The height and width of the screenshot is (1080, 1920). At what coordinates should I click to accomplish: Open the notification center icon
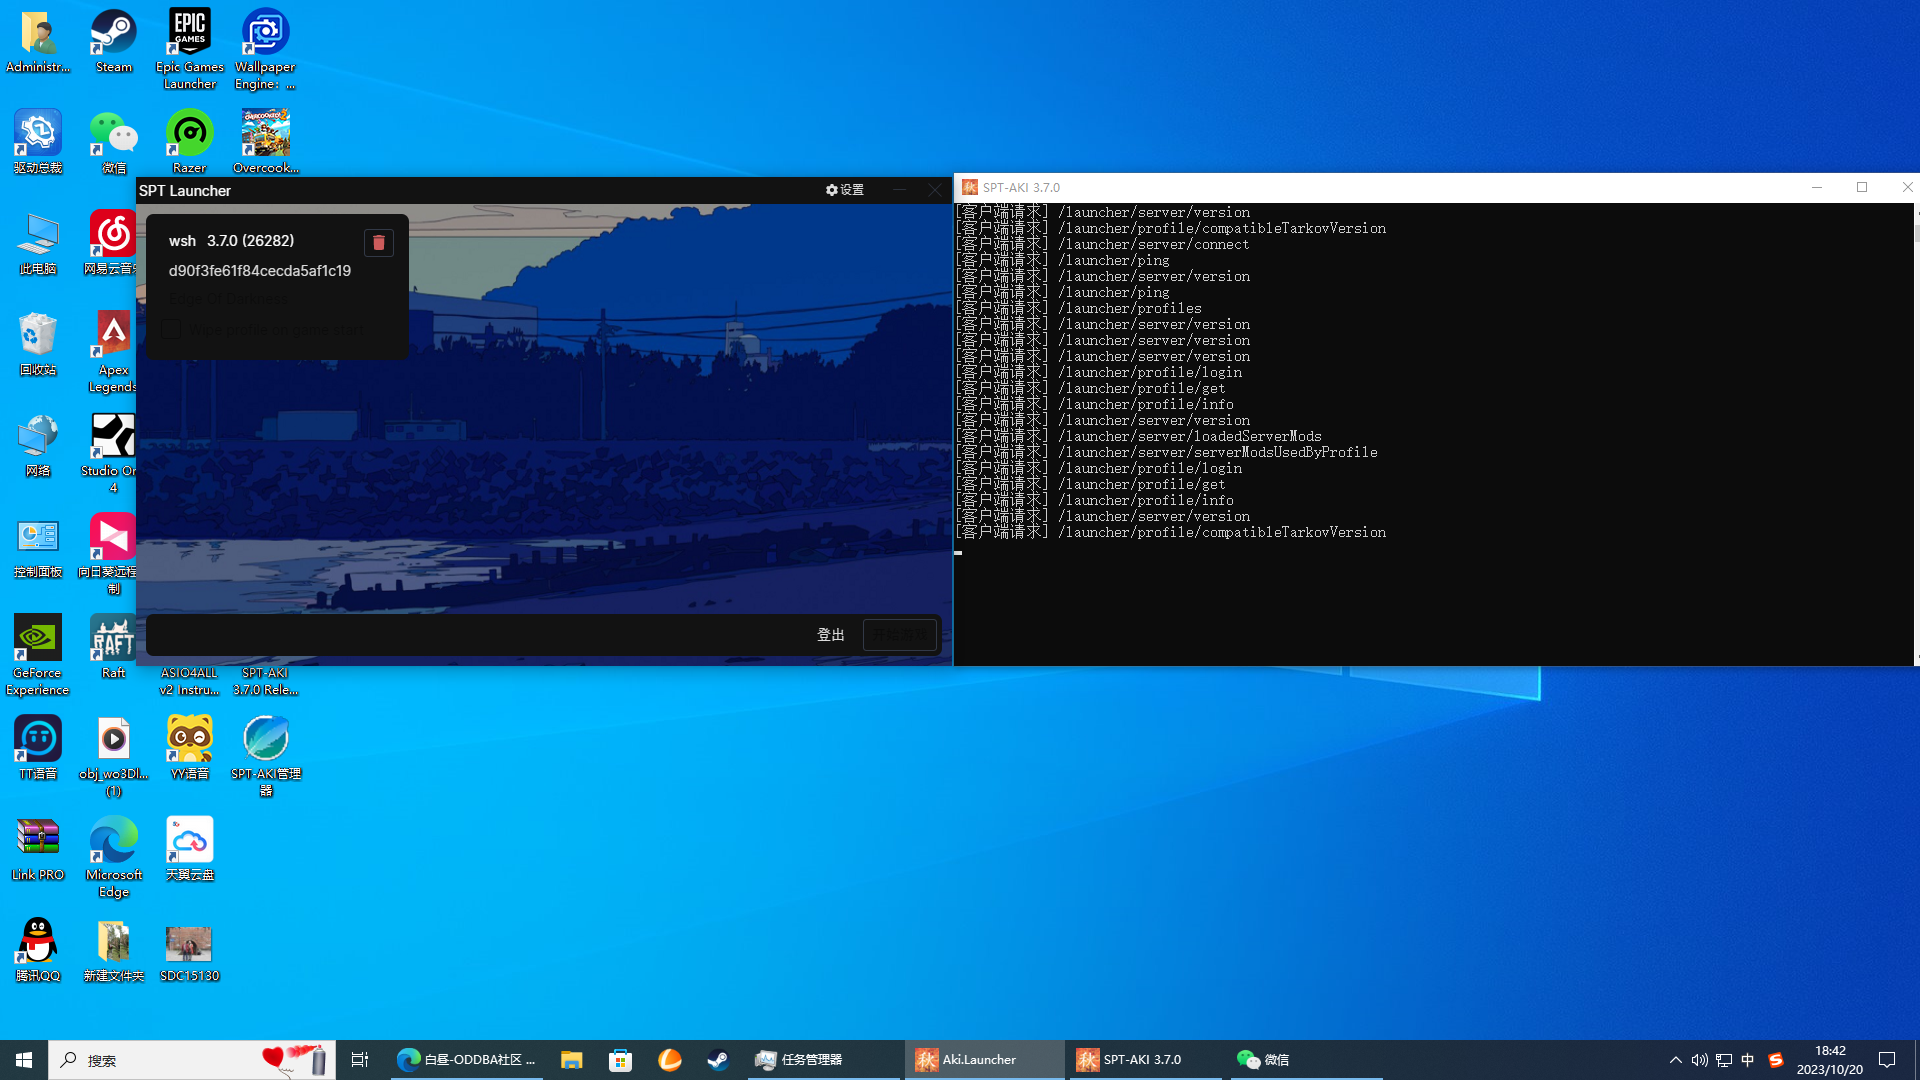[1887, 1060]
